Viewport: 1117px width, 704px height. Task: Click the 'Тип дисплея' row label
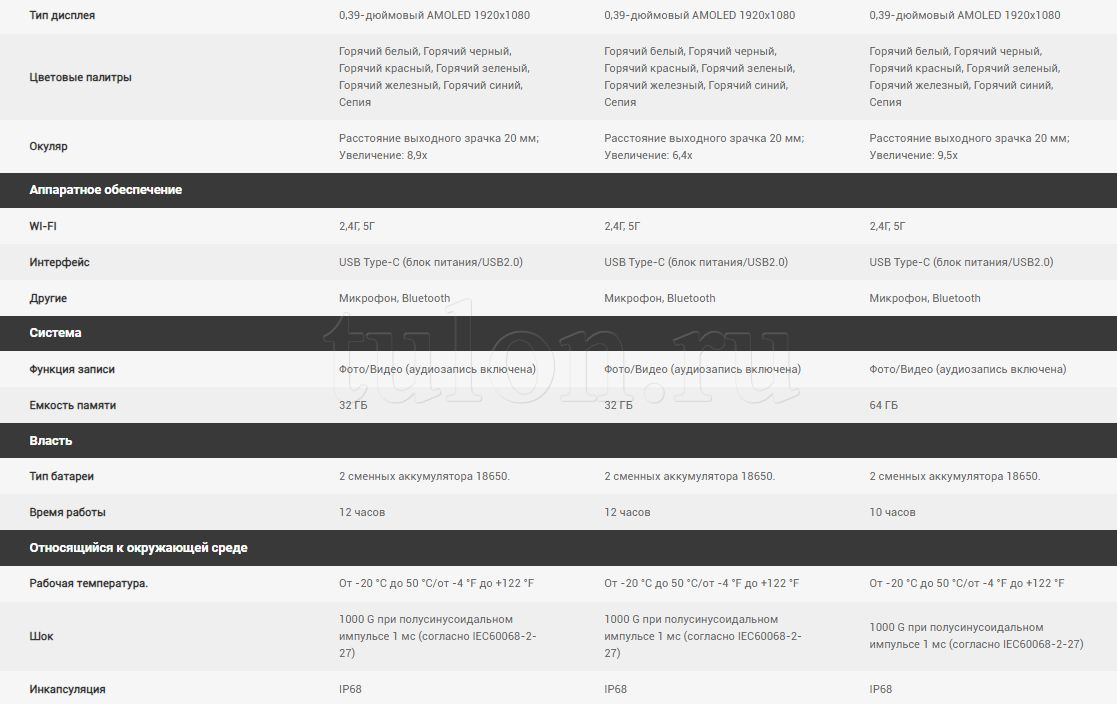(62, 16)
